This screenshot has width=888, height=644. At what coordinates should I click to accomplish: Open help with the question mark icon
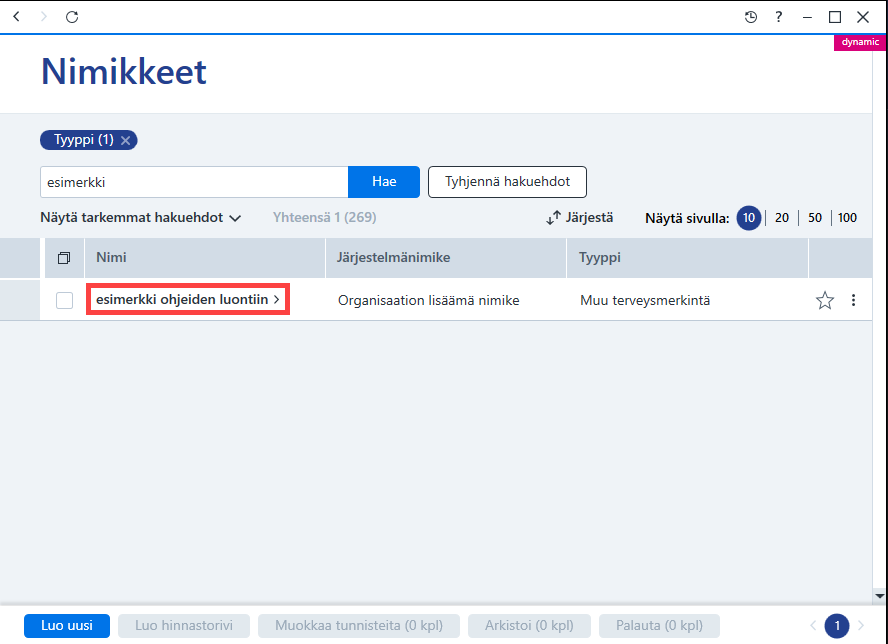tap(779, 17)
